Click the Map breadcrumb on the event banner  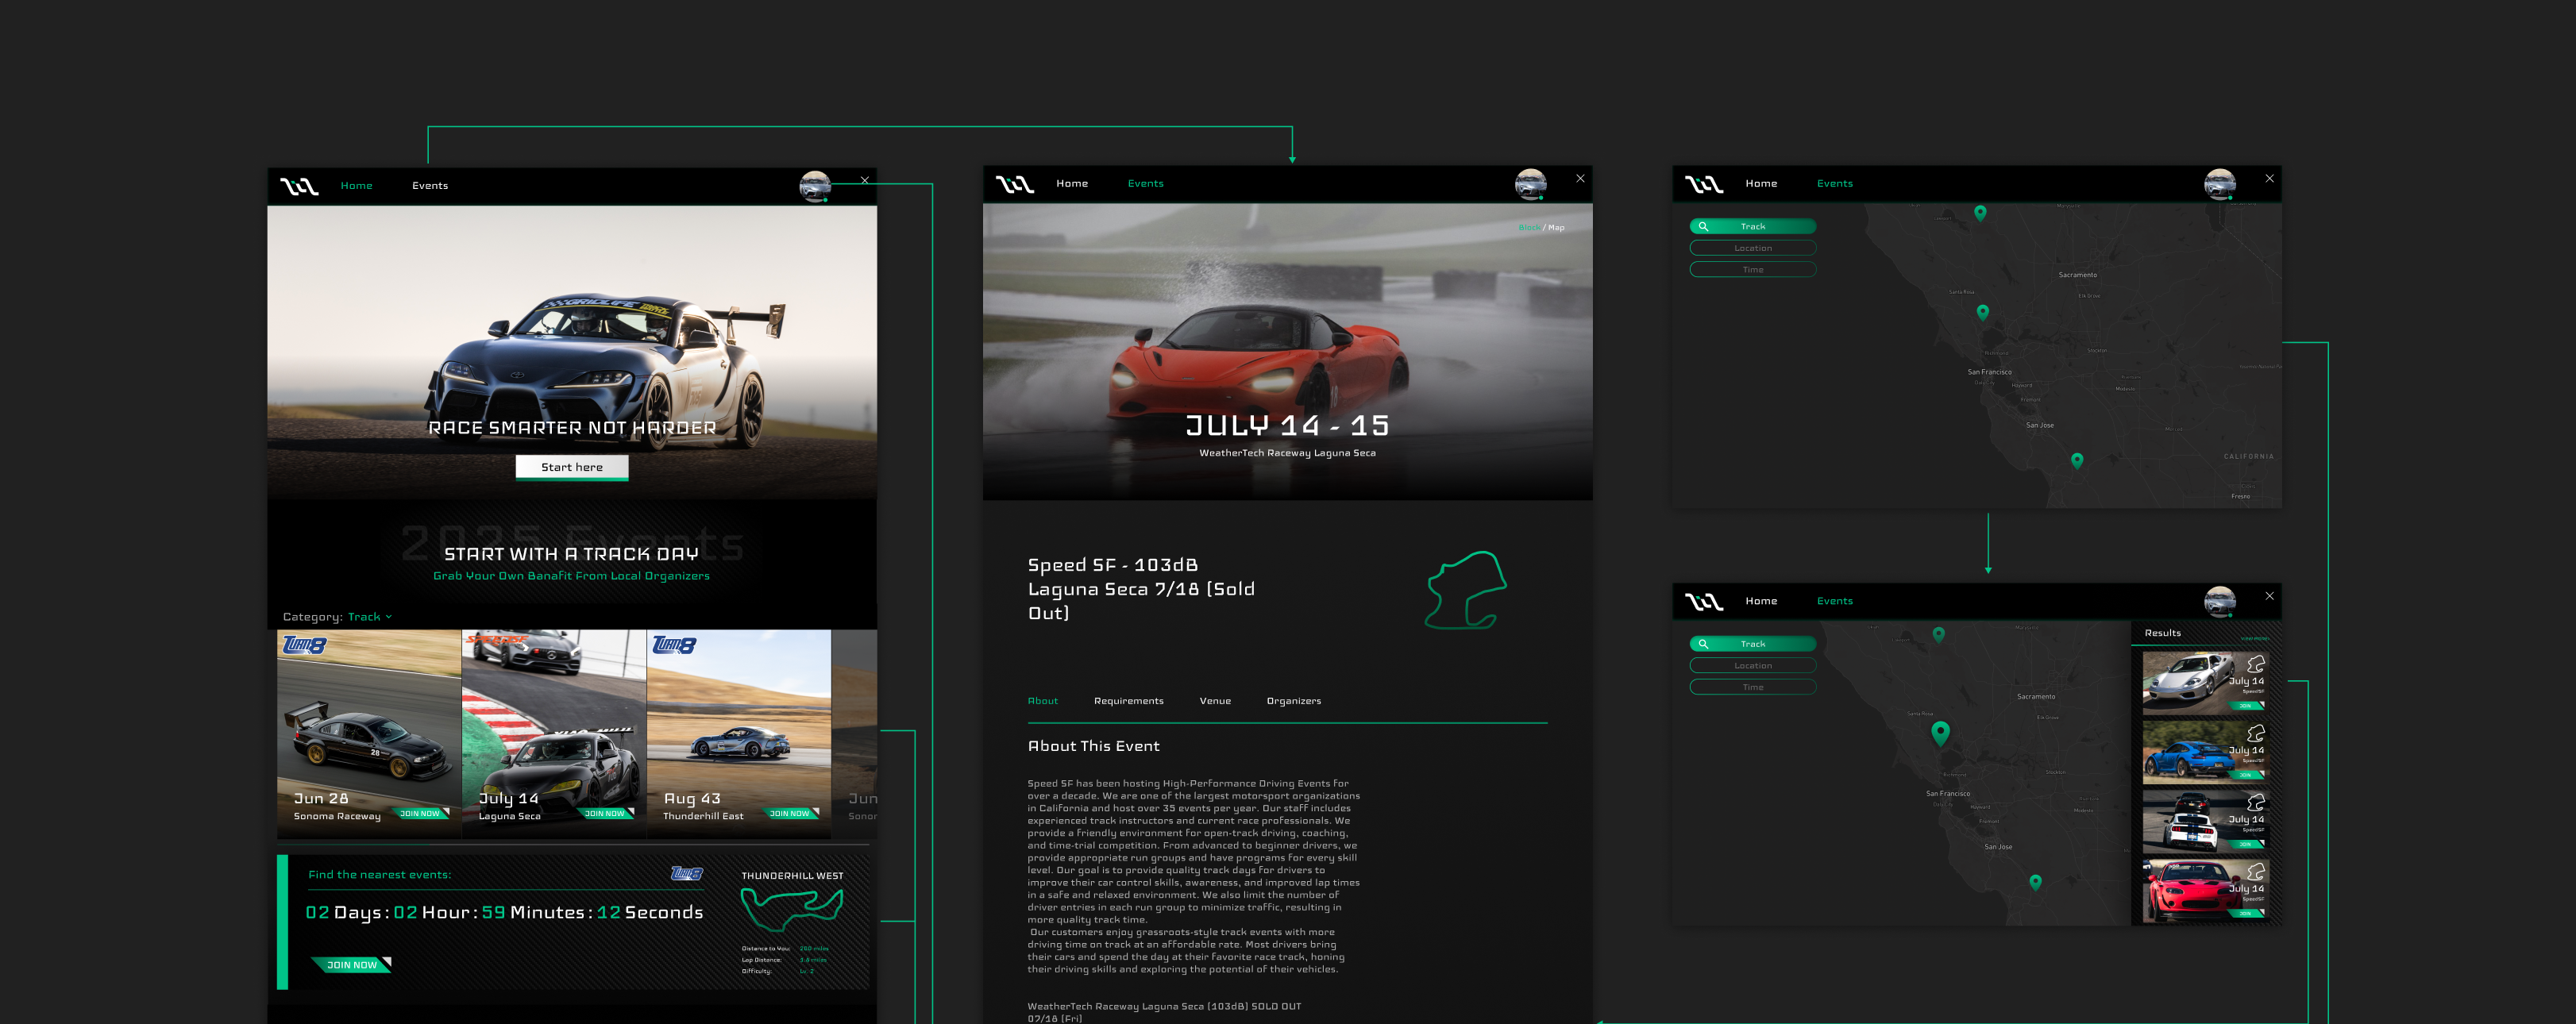[x=1556, y=228]
